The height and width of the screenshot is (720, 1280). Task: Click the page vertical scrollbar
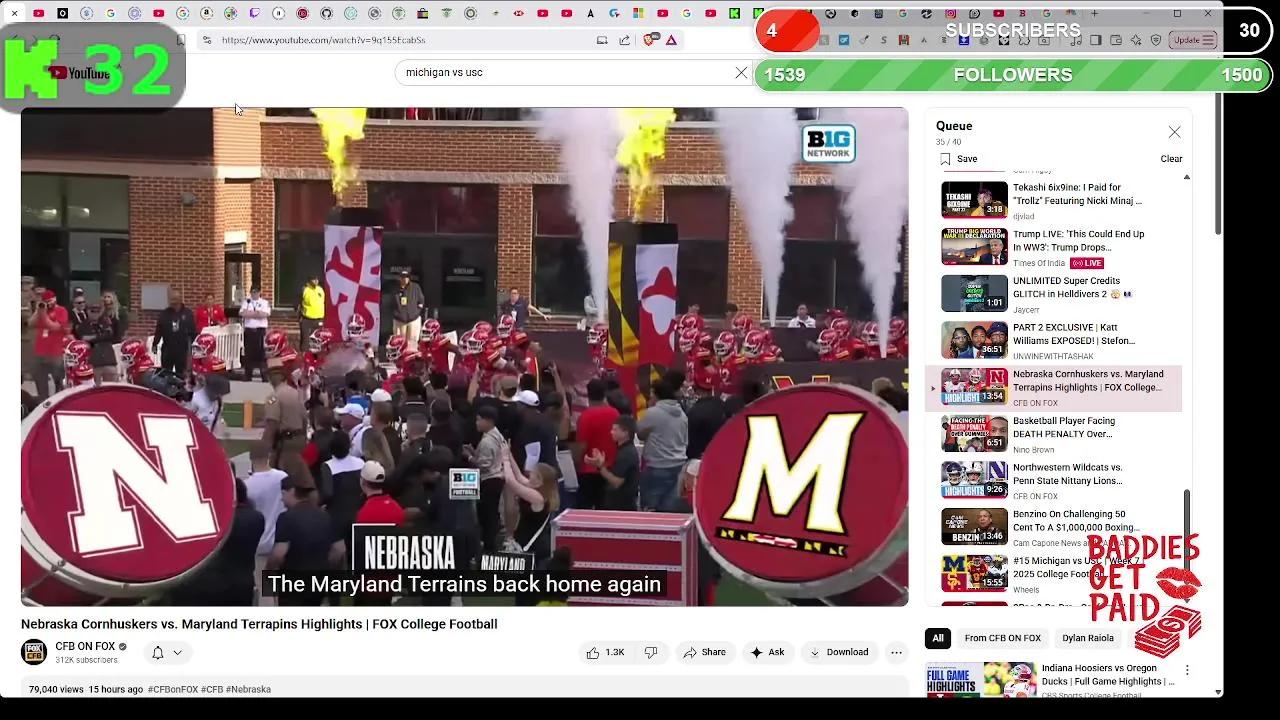(x=1217, y=165)
